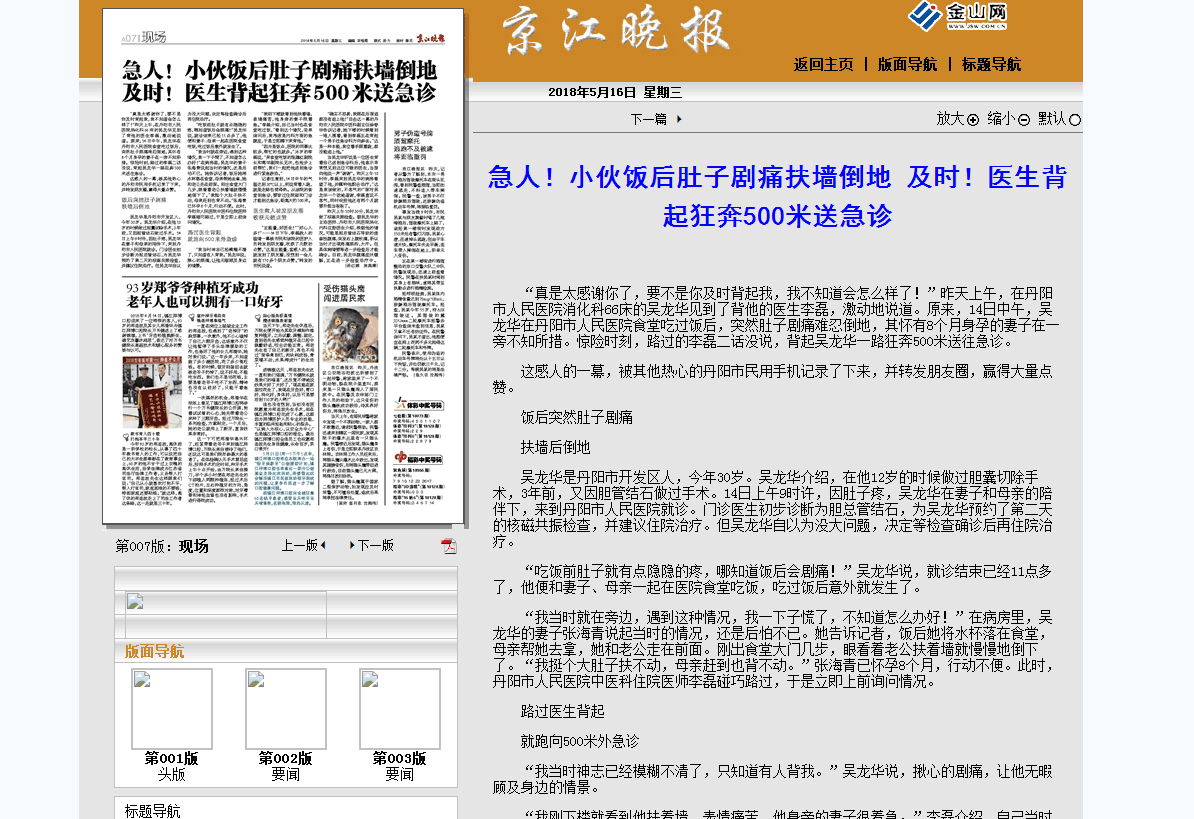Click the 下一篇 next article link
This screenshot has width=1194, height=819.
point(648,119)
